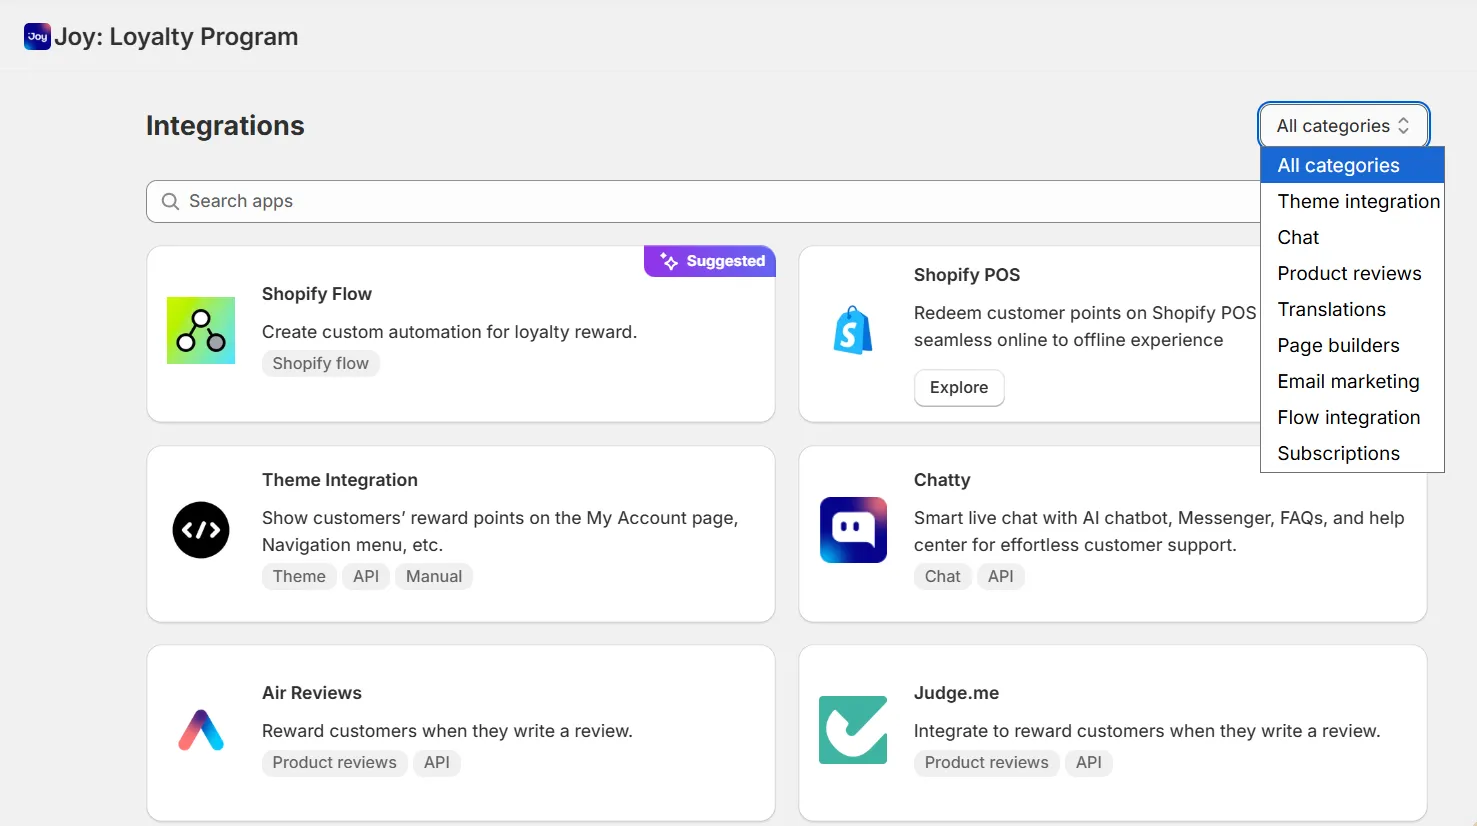1477x826 pixels.
Task: Click 'Create custom automation for loyalty reward.' text
Action: pyautogui.click(x=449, y=332)
